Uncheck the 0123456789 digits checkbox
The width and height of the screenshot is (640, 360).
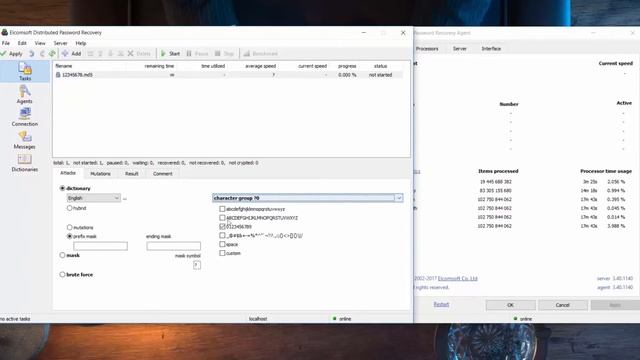[x=222, y=226]
